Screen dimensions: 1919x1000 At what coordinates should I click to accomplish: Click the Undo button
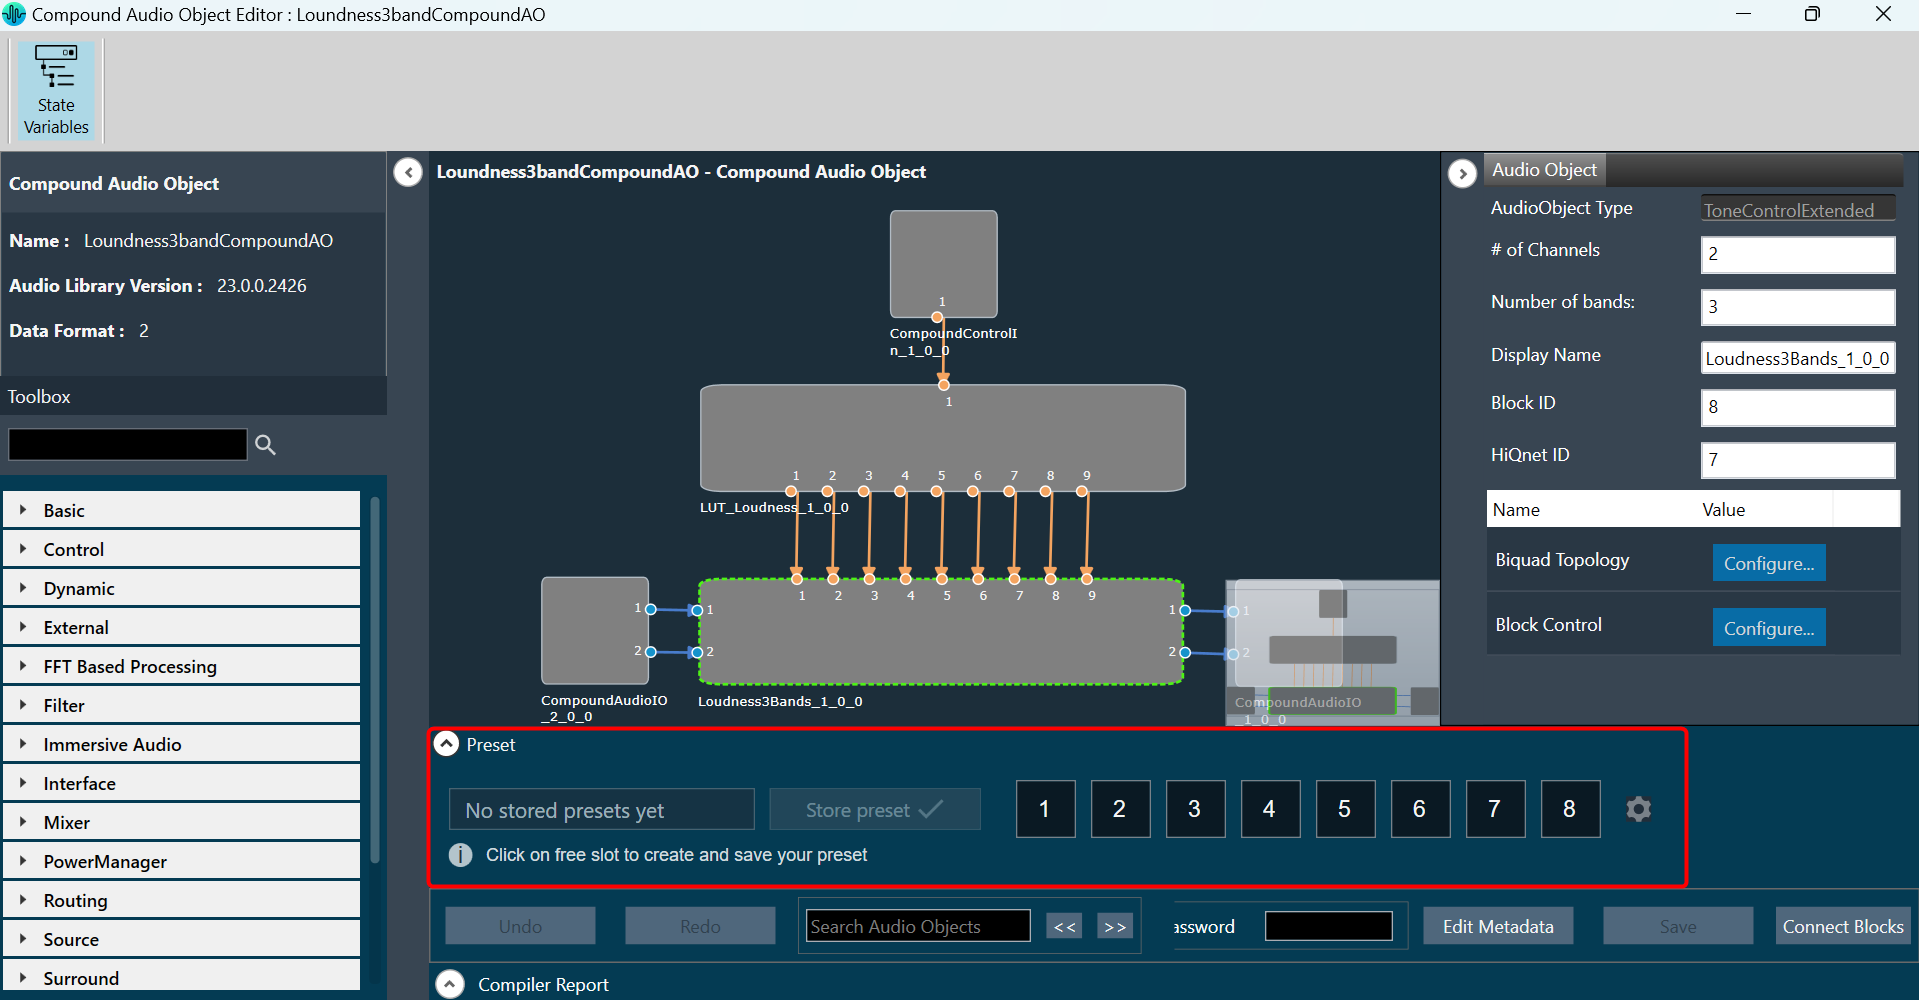click(520, 926)
